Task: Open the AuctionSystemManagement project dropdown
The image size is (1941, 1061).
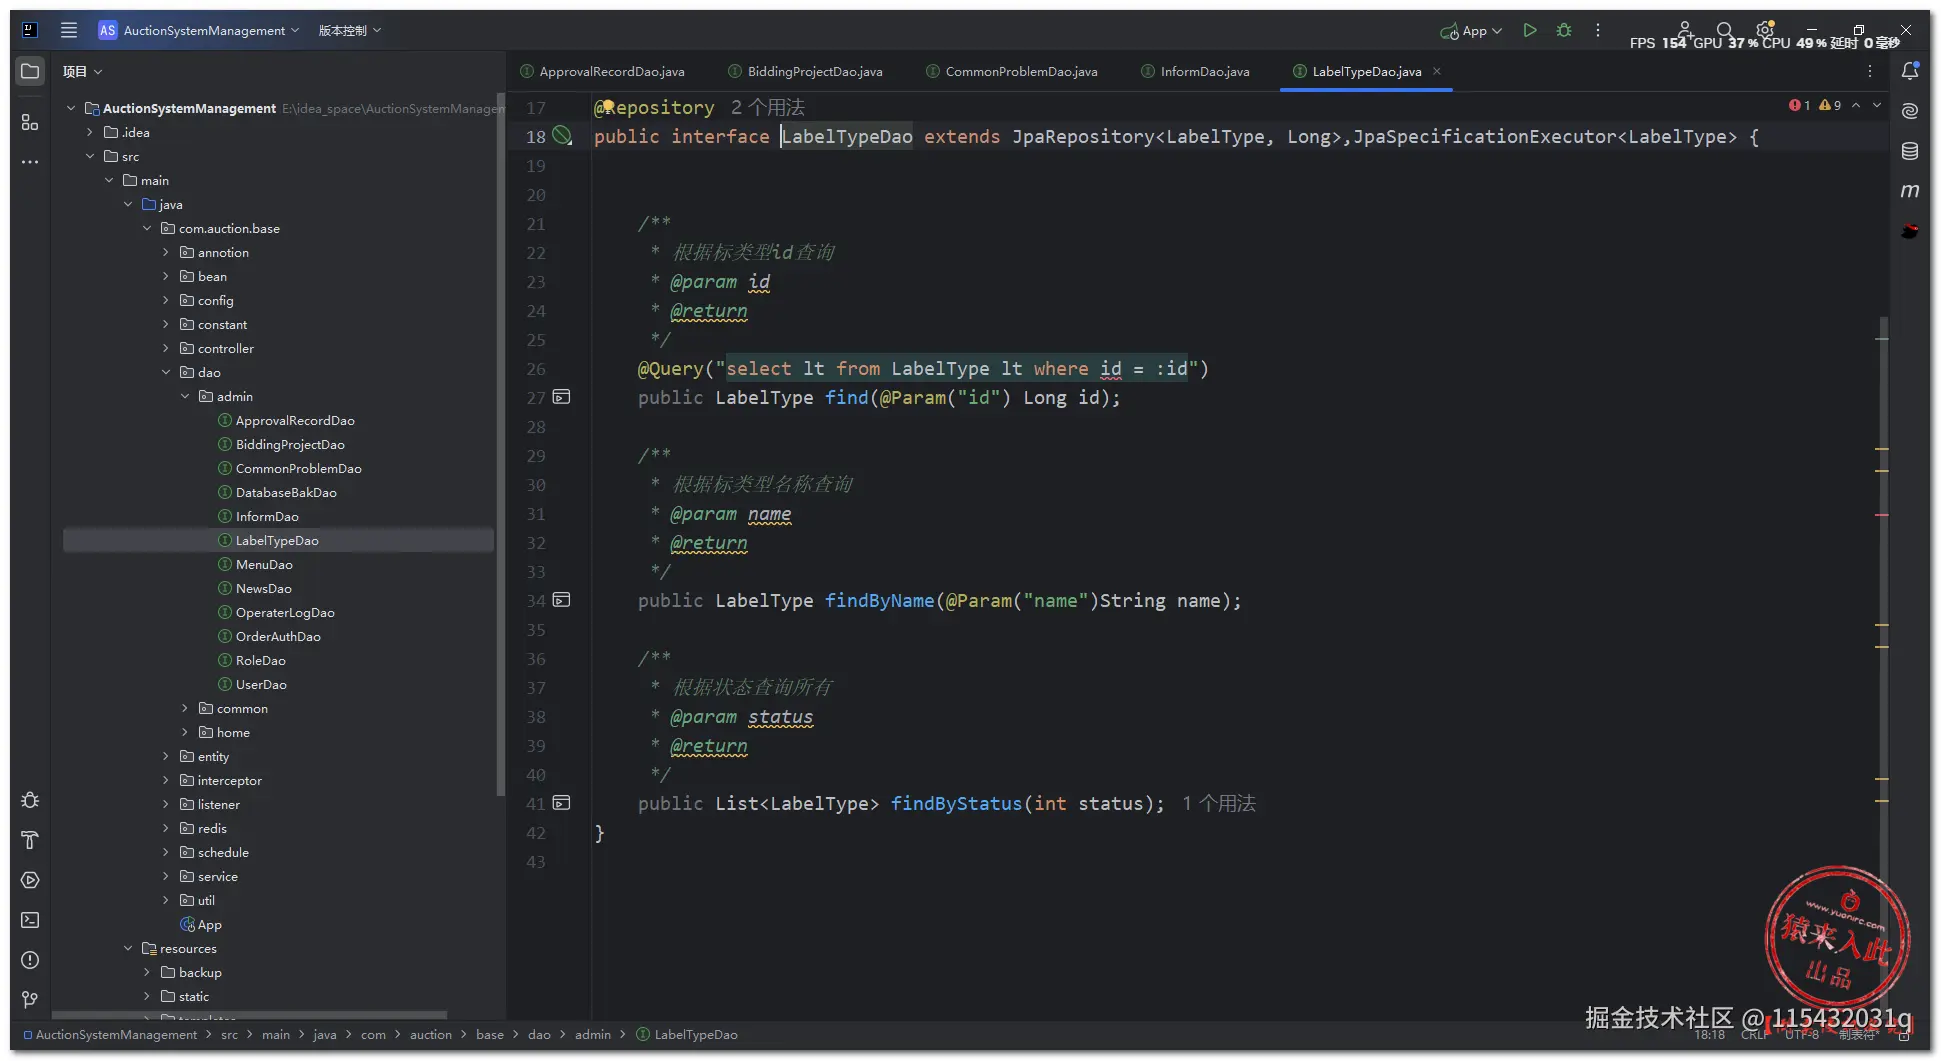Action: pos(199,30)
